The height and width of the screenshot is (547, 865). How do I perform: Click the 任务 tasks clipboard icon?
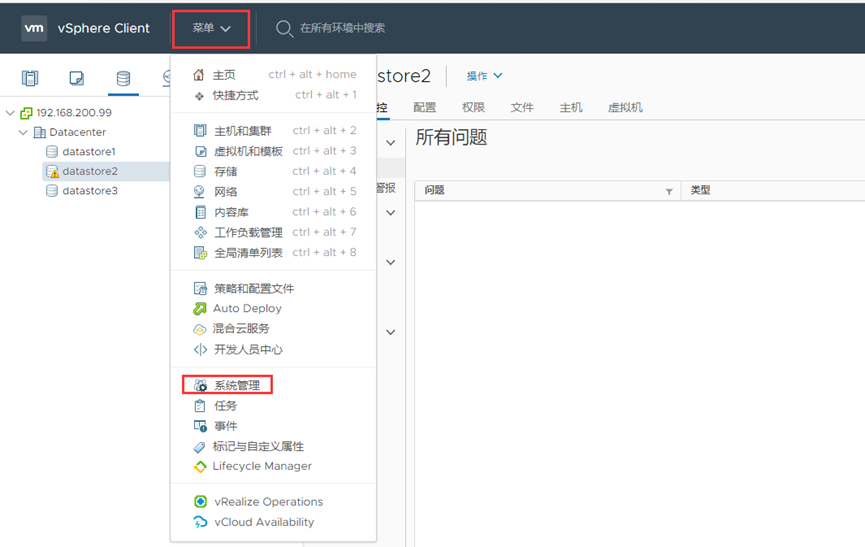coord(200,406)
